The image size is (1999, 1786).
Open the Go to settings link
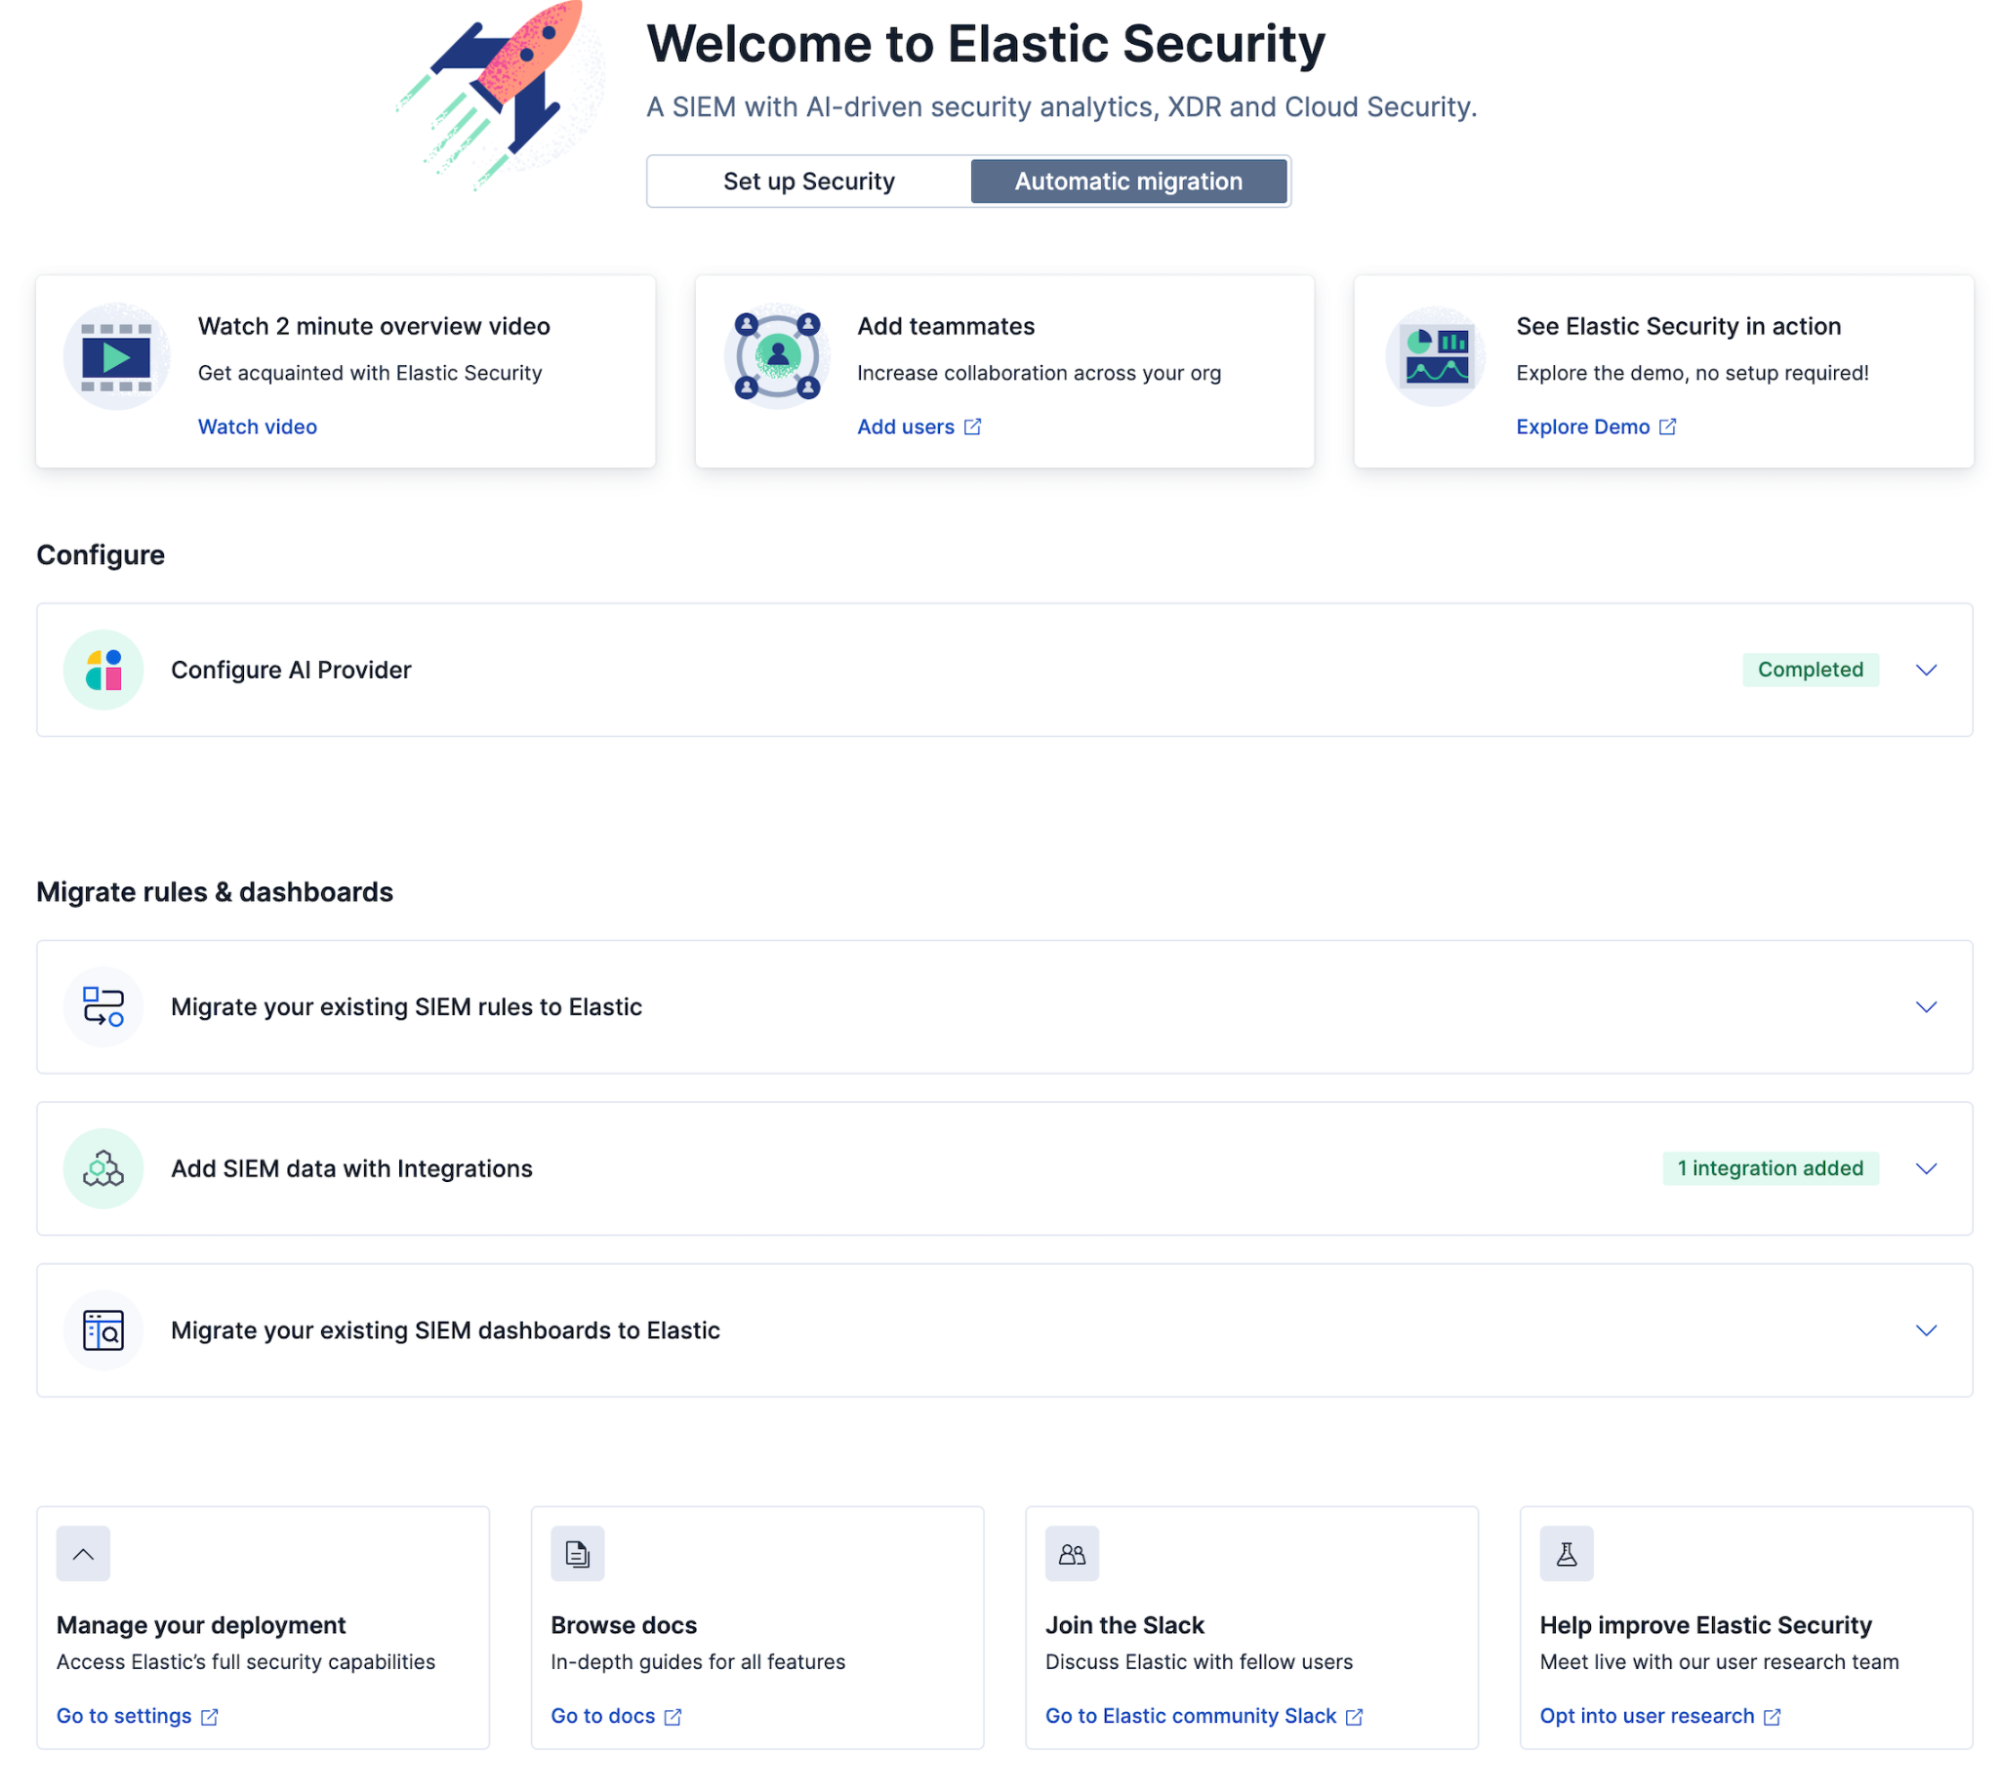[124, 1716]
